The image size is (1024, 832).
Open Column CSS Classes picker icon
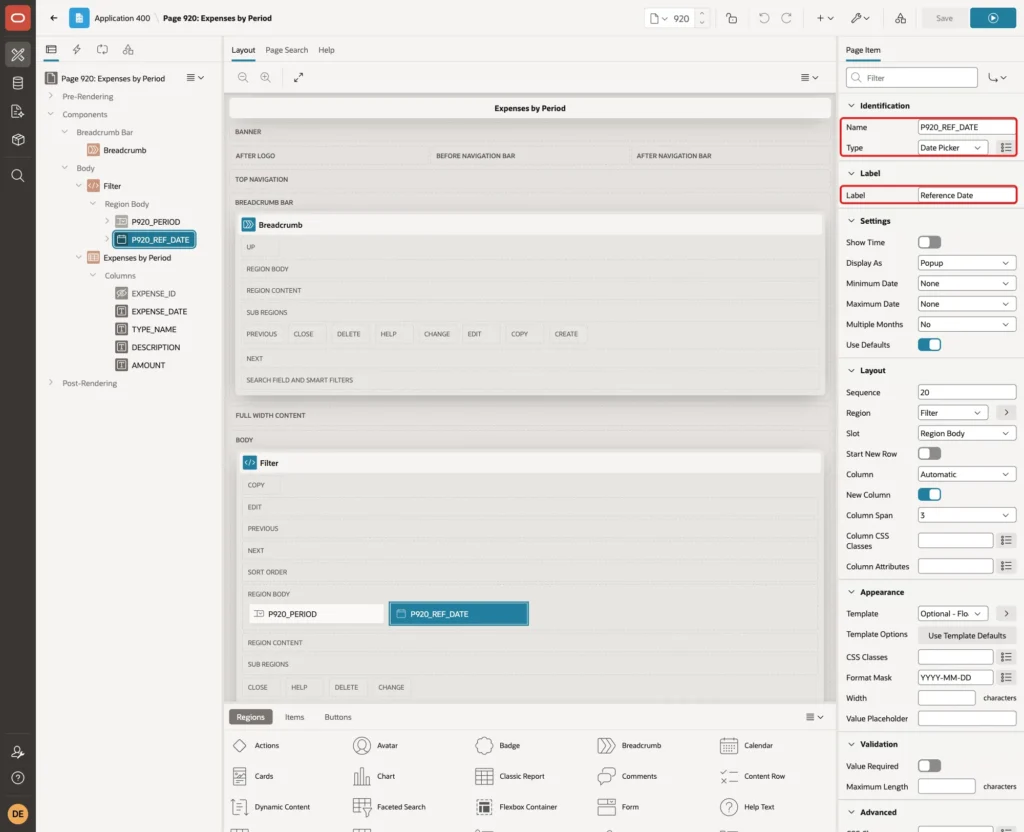(1006, 540)
